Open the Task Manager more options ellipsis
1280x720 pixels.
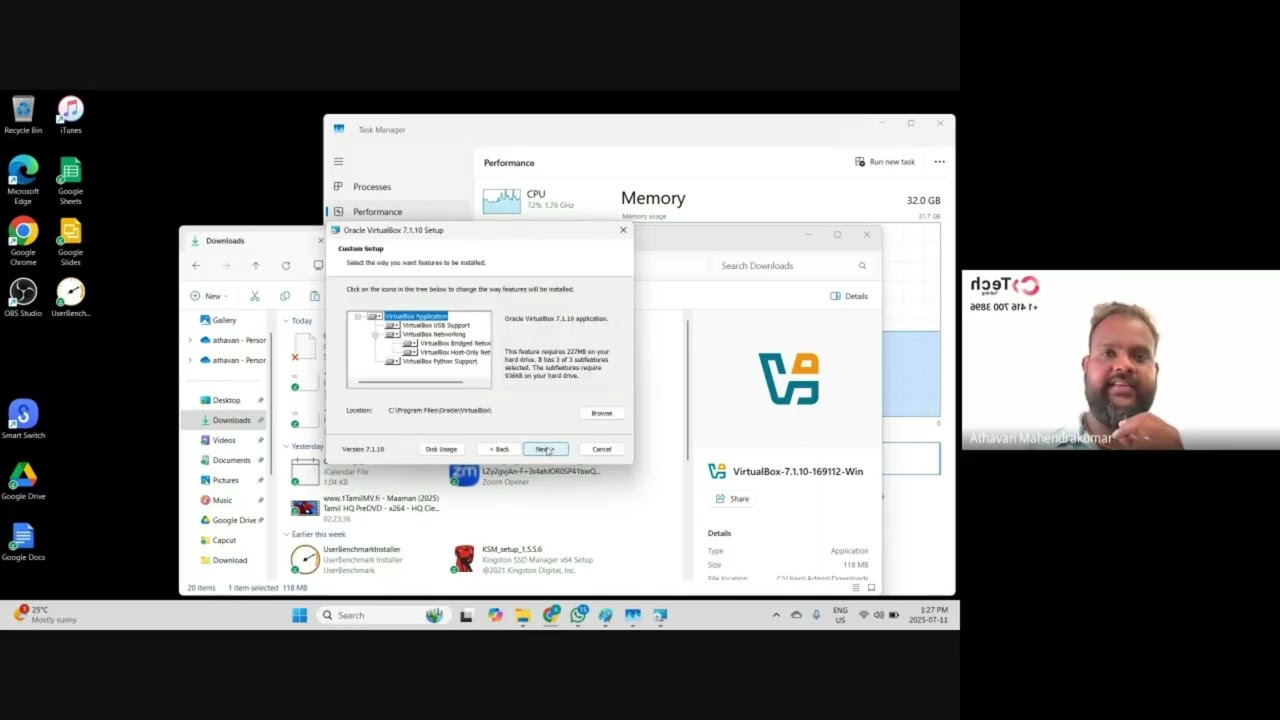tap(939, 161)
